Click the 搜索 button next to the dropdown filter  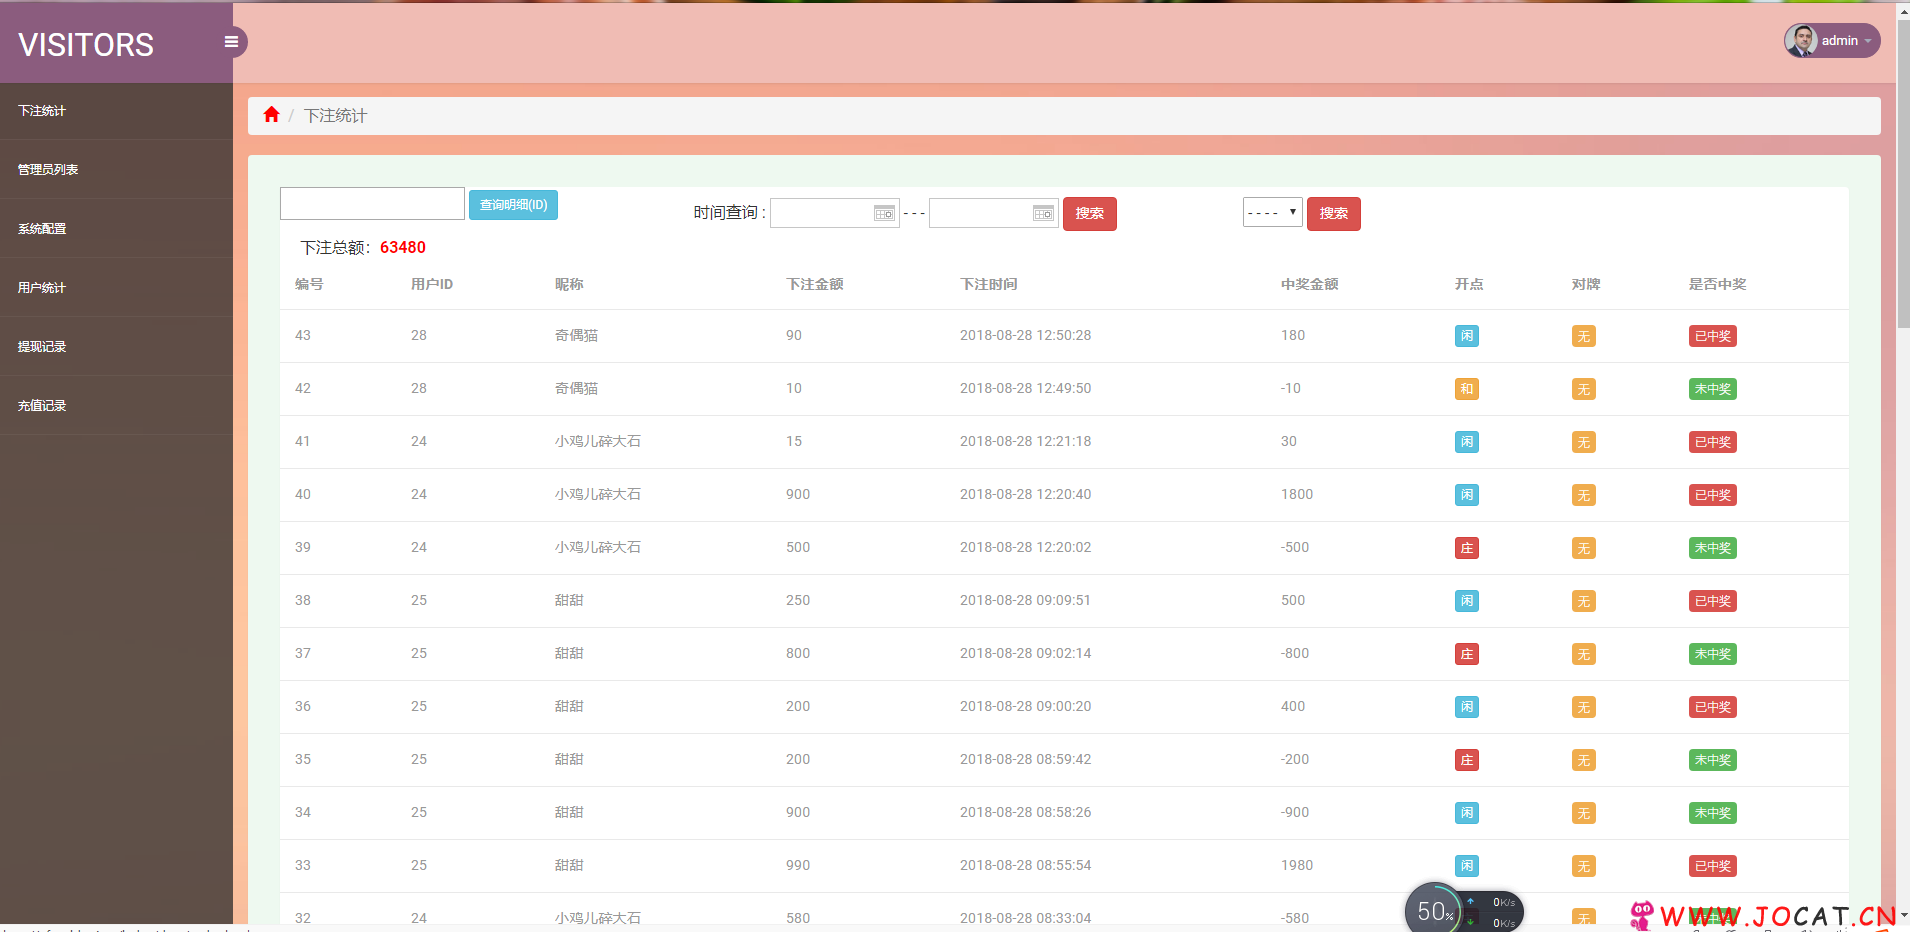click(1333, 213)
